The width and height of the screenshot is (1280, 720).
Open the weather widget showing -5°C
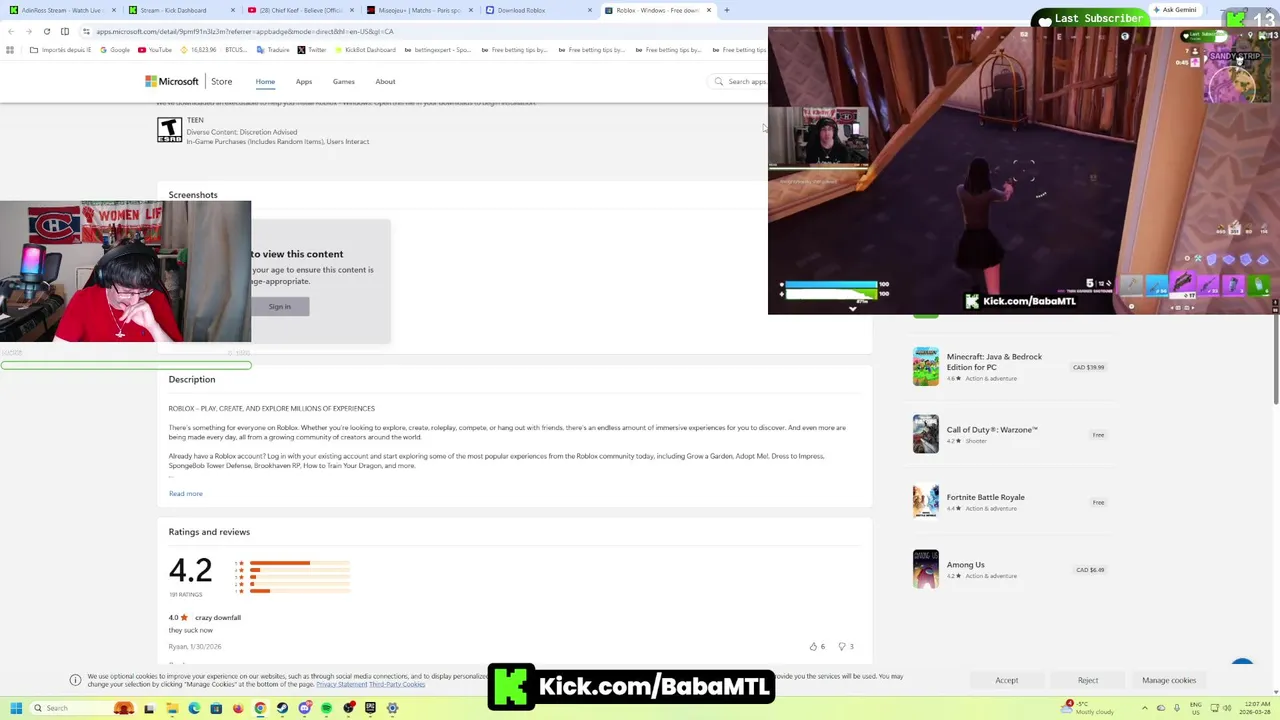(1086, 708)
